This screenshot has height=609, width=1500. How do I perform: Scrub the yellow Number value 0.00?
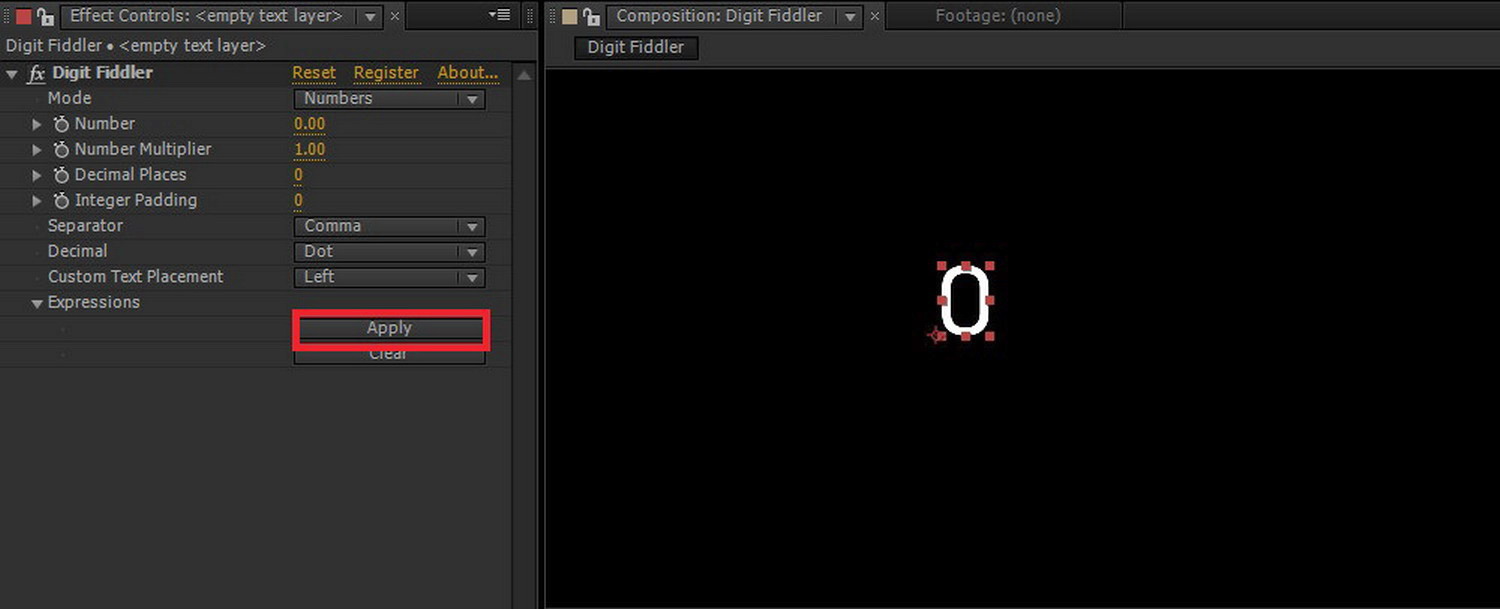pyautogui.click(x=310, y=123)
